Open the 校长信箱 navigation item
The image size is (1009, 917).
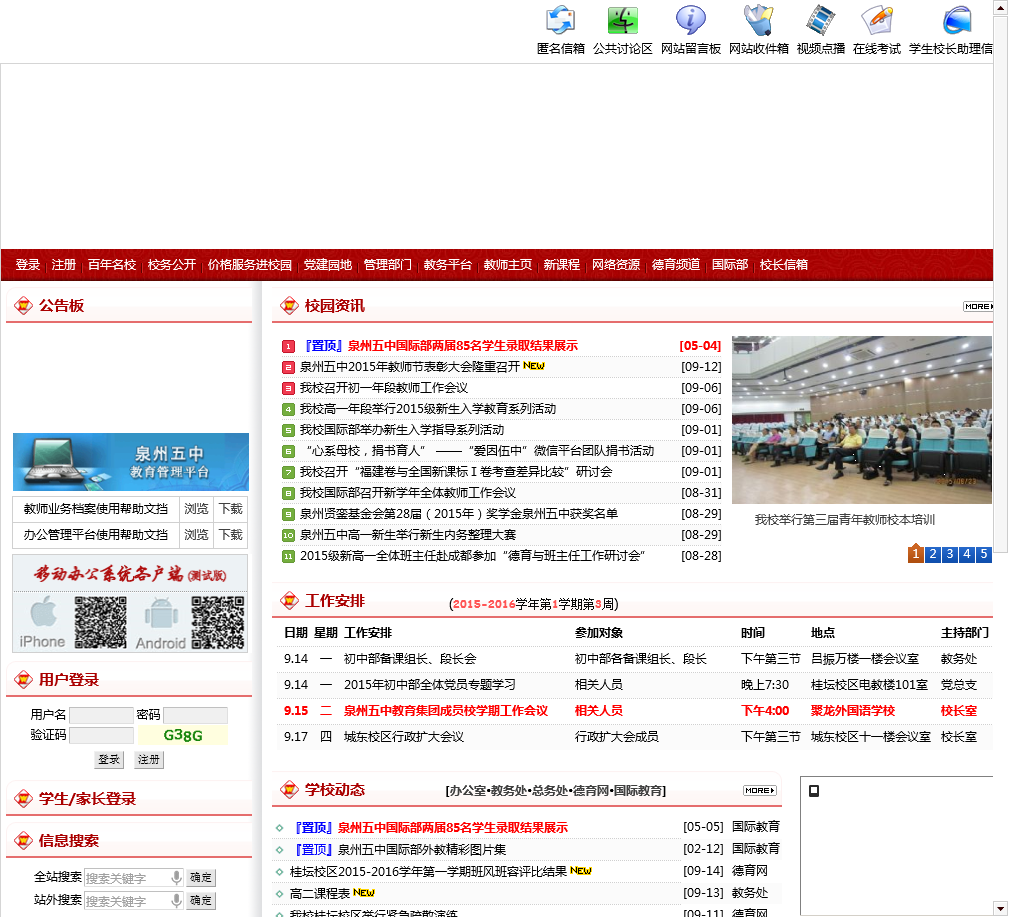(x=783, y=264)
